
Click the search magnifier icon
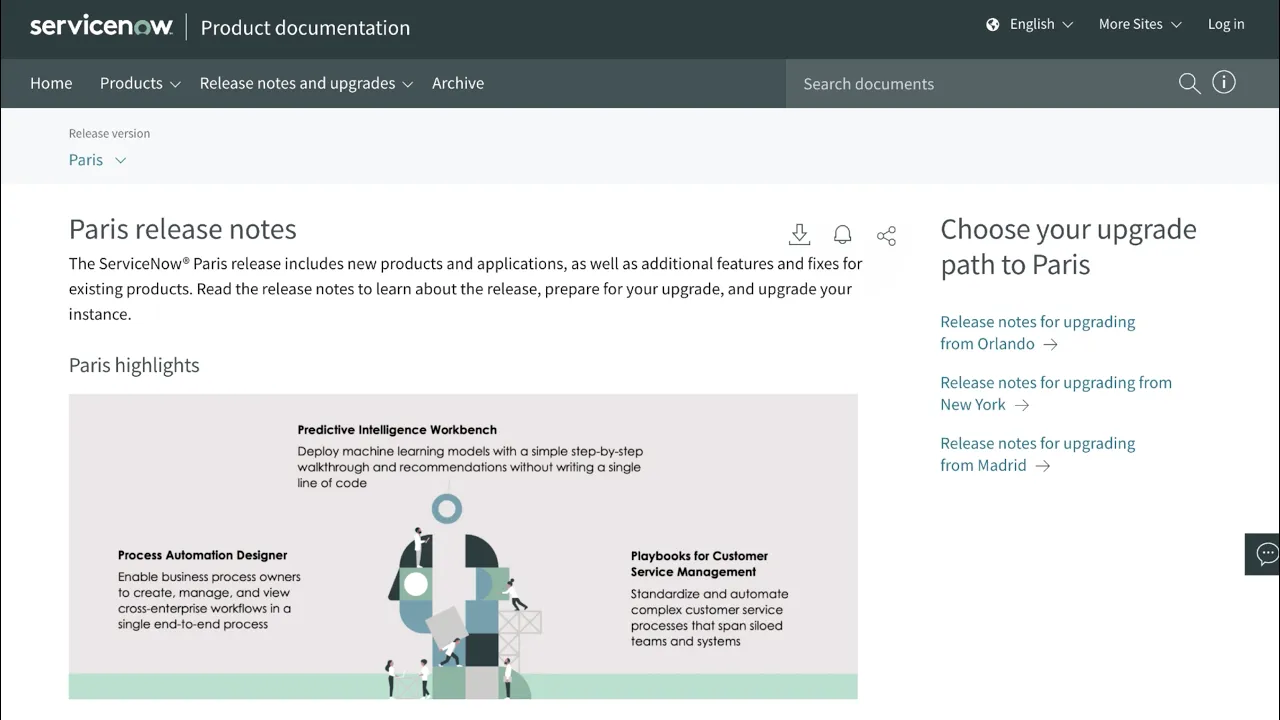click(x=1189, y=83)
